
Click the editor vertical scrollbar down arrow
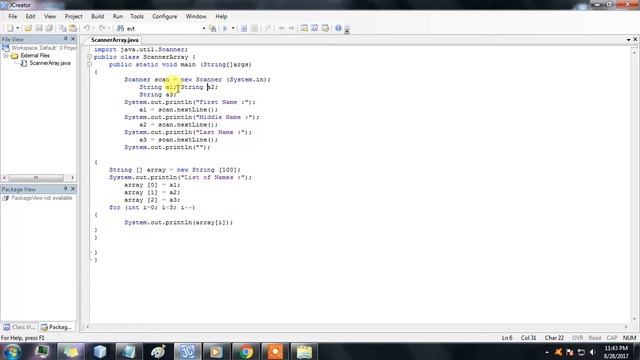pyautogui.click(x=634, y=319)
